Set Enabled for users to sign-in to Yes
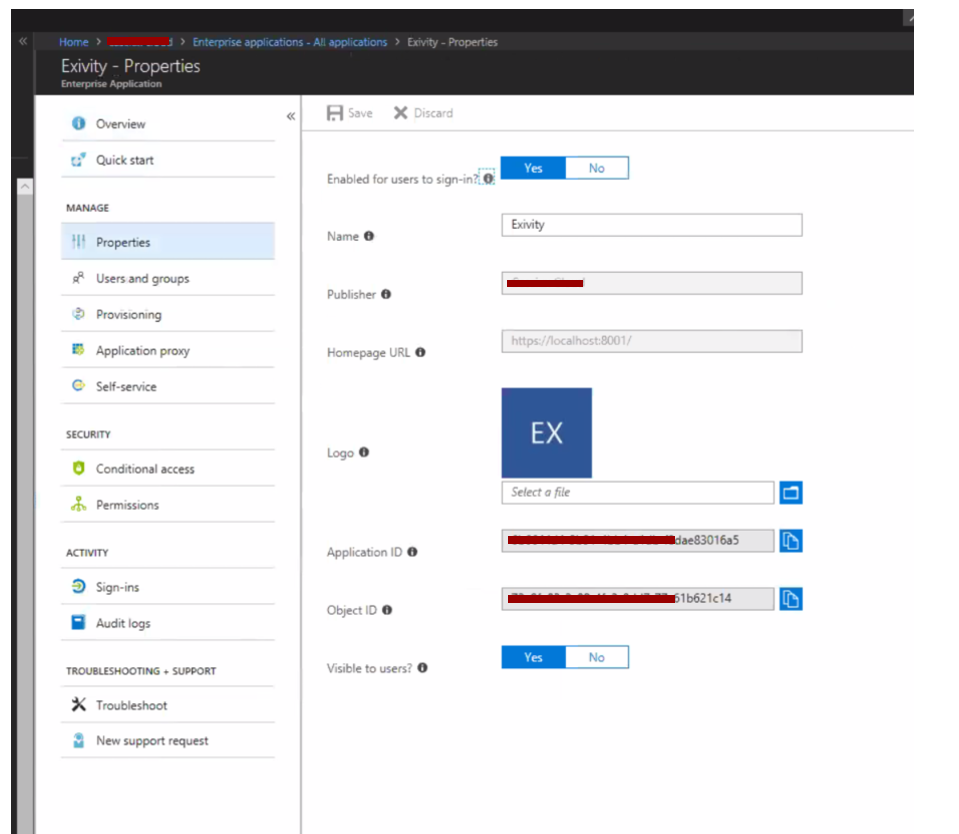The image size is (959, 834). pyautogui.click(x=533, y=168)
